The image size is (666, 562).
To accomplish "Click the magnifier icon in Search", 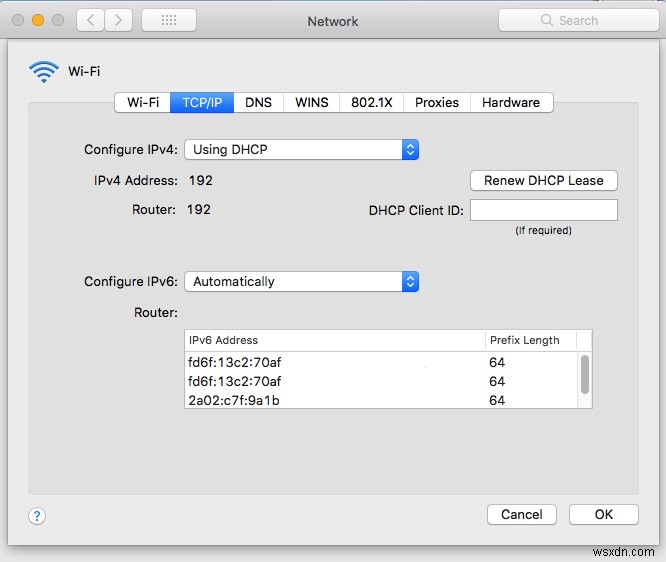I will tap(547, 20).
